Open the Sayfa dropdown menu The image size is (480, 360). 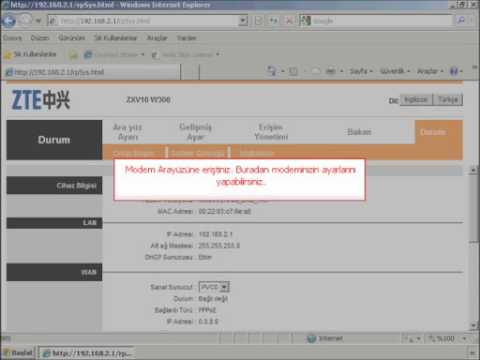361,71
